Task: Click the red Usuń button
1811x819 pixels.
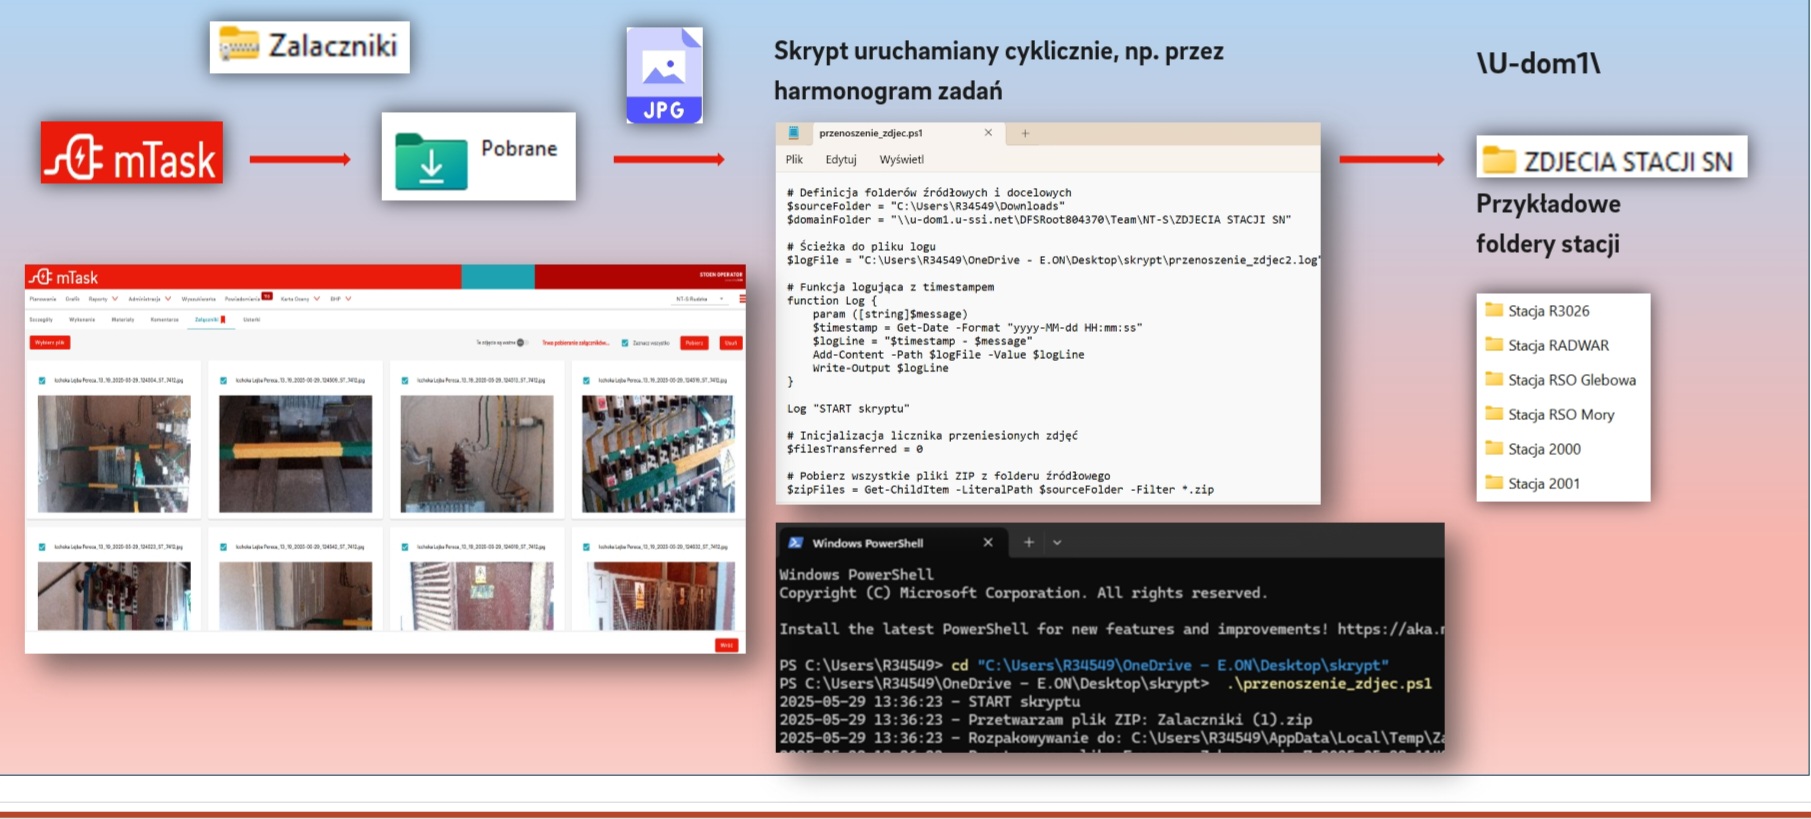Action: pyautogui.click(x=731, y=343)
